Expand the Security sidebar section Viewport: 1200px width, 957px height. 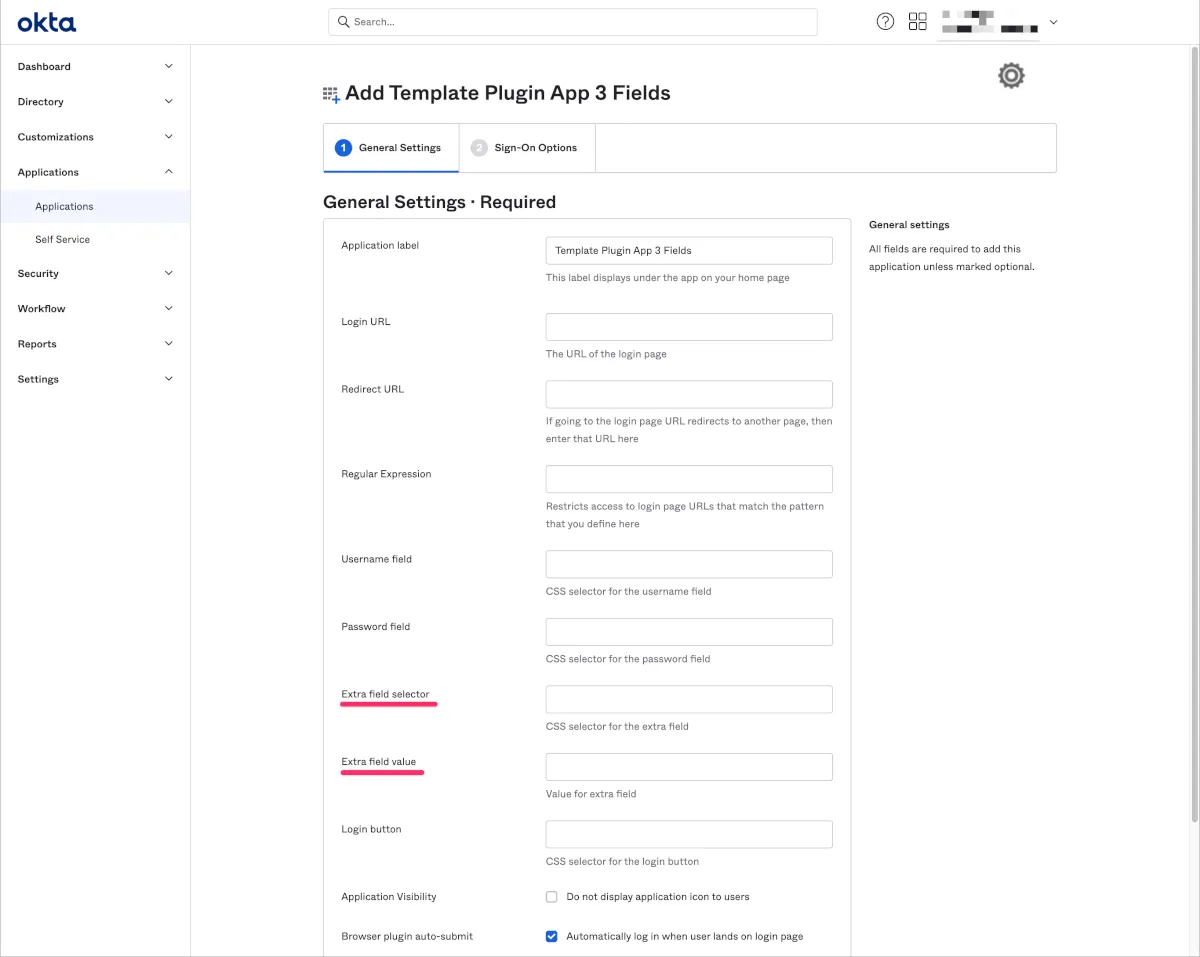168,274
